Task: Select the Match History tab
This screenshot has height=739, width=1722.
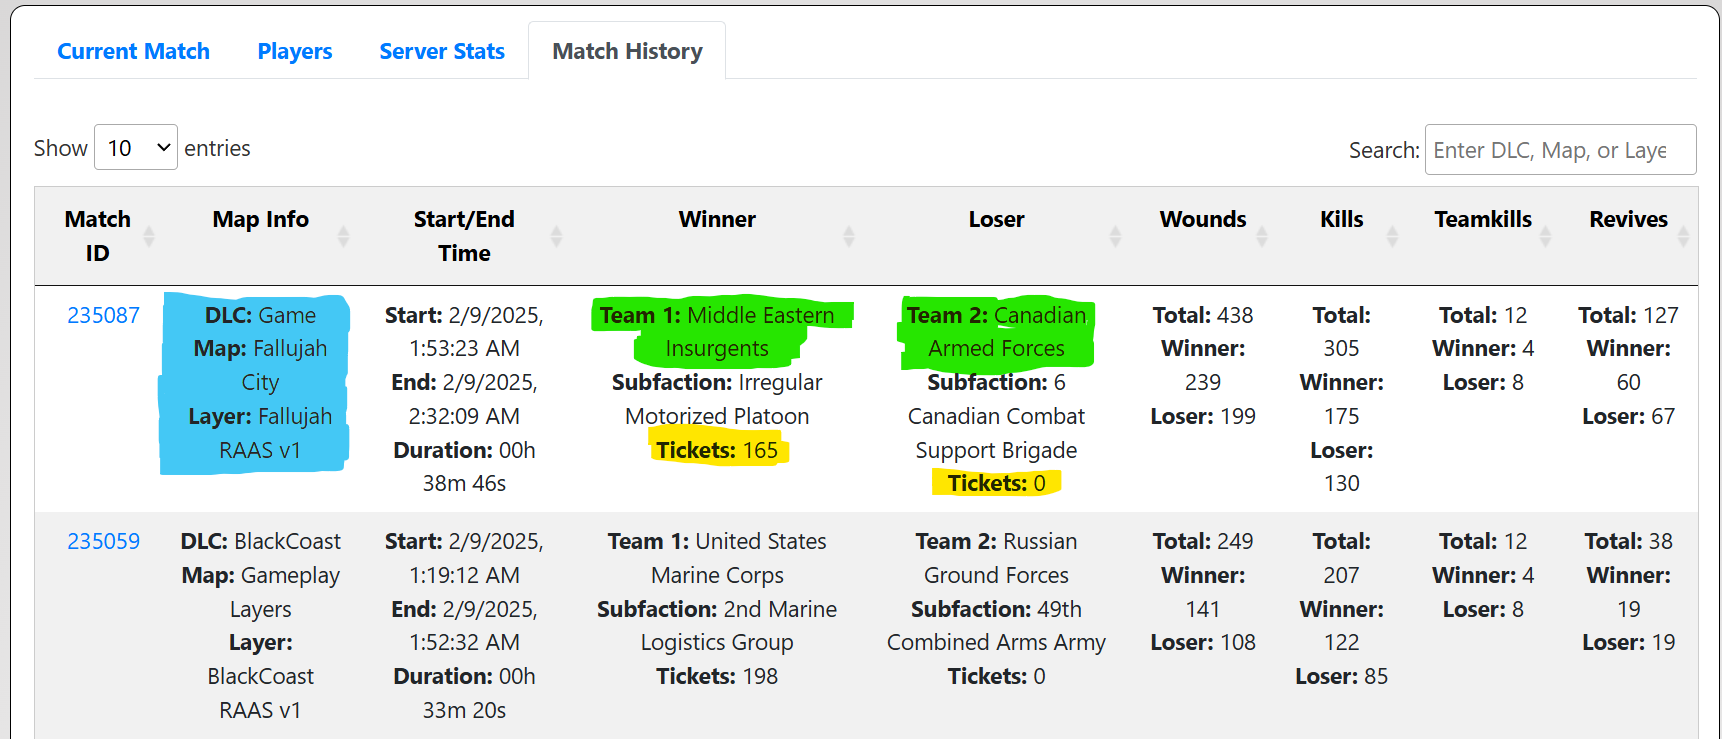Action: (x=627, y=51)
